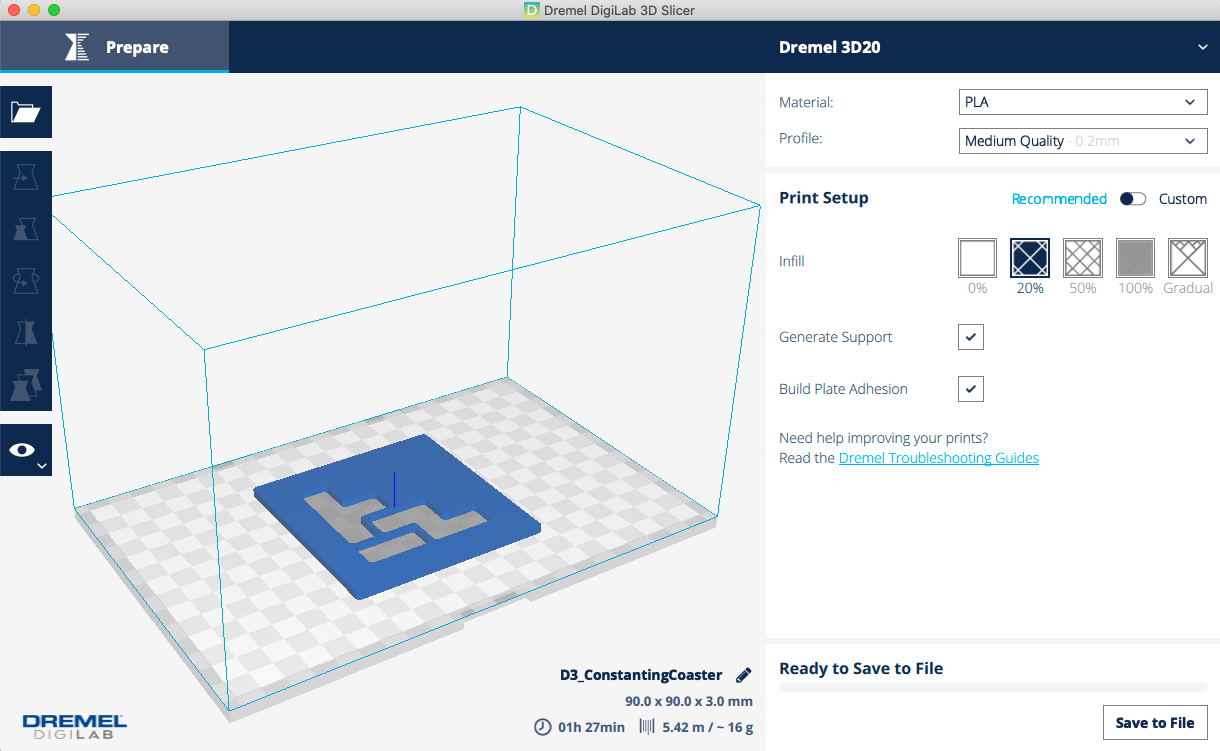Click the Ready to Save to File status
The image size is (1220, 751).
861,668
